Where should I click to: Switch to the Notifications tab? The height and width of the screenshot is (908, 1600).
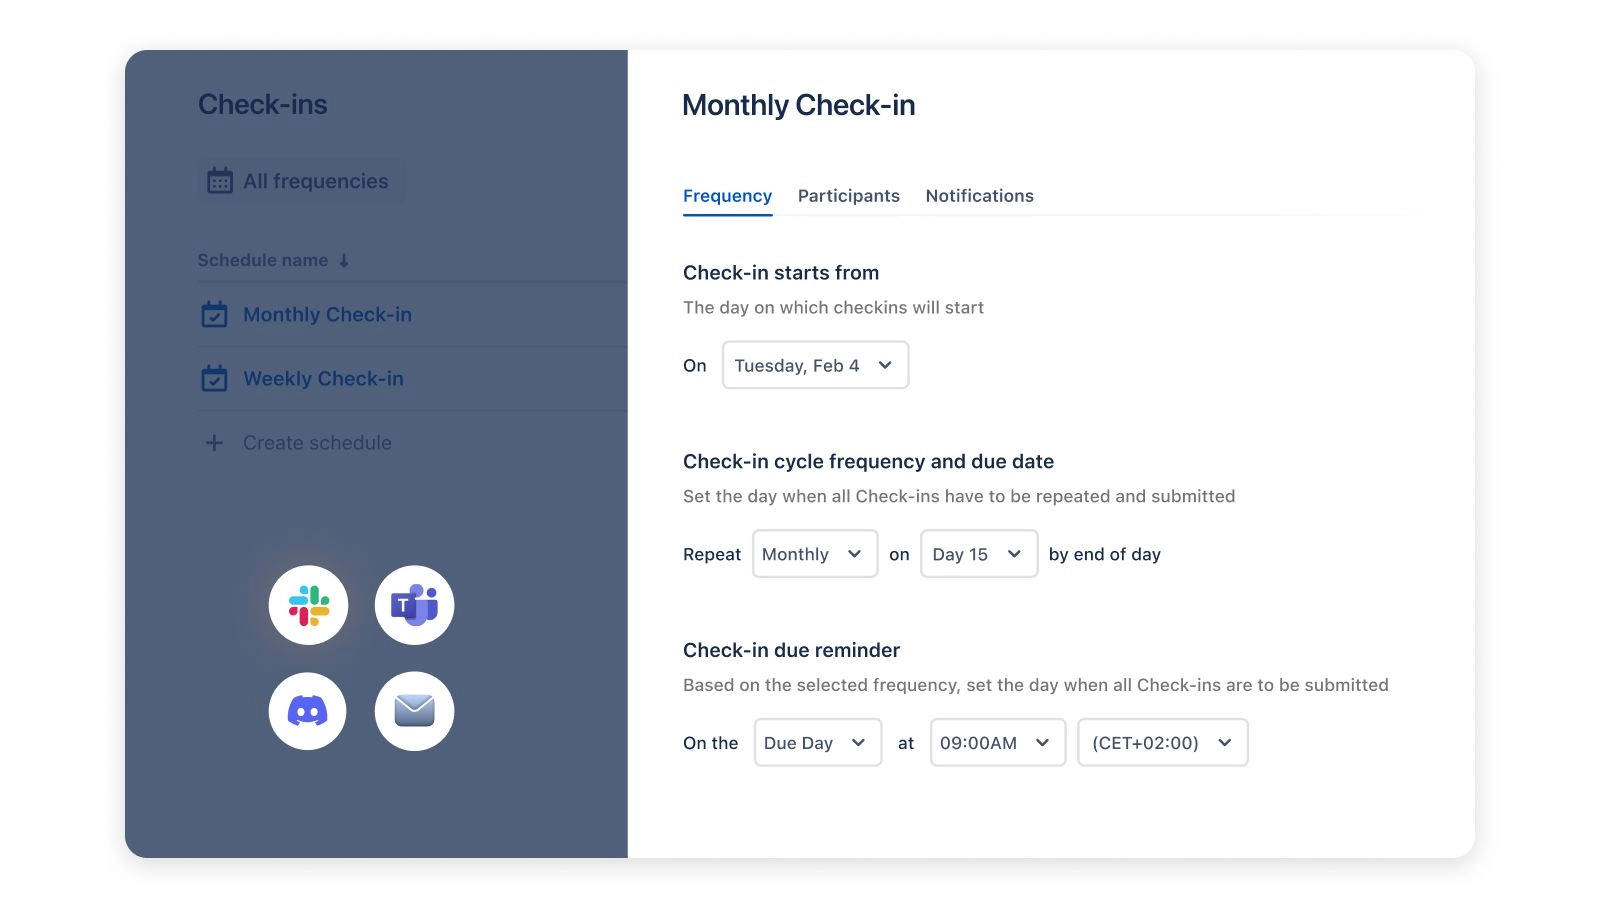(979, 196)
